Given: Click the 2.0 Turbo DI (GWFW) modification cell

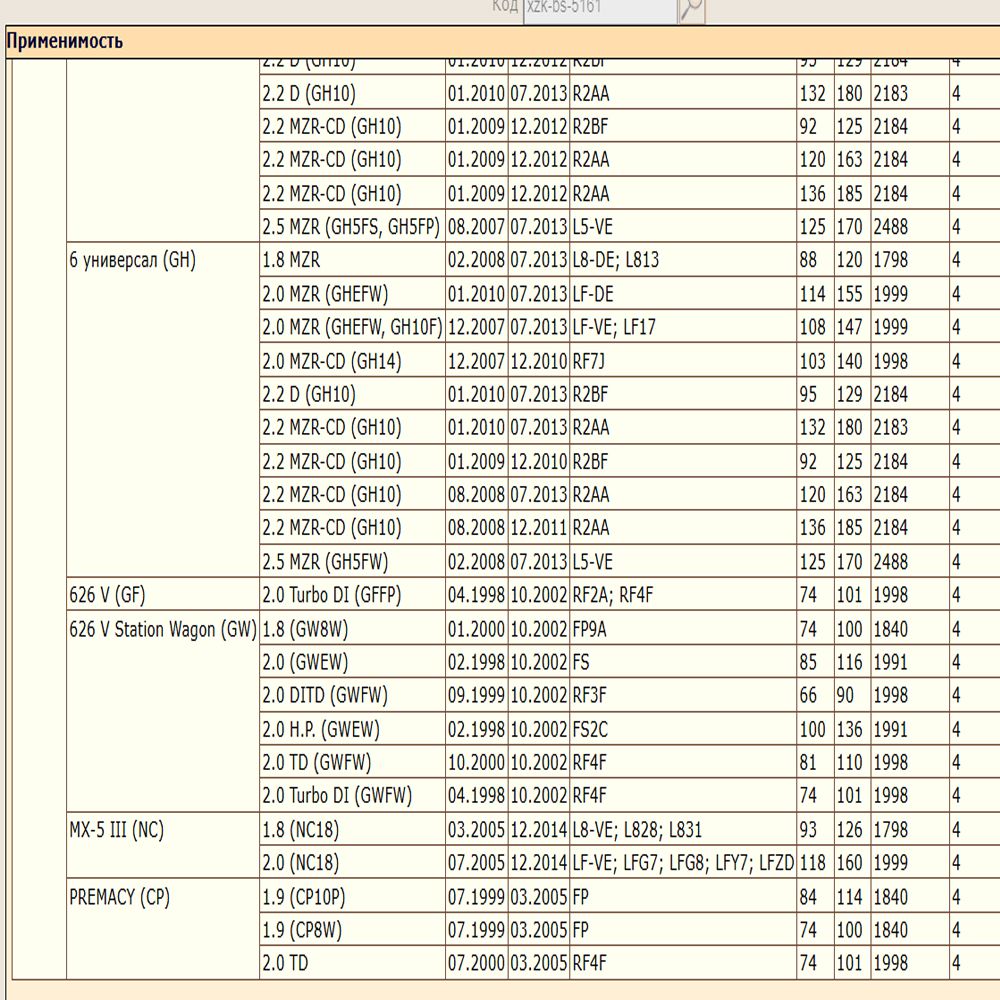Looking at the screenshot, I should pyautogui.click(x=352, y=795).
